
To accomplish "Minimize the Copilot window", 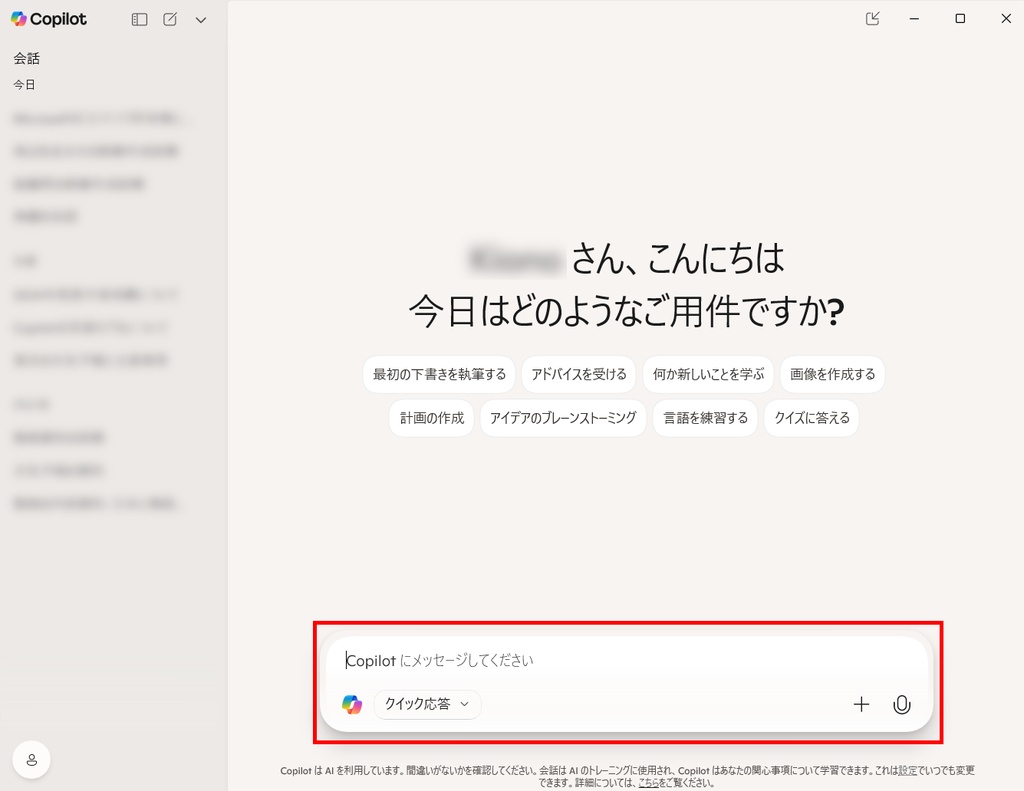I will pyautogui.click(x=914, y=19).
